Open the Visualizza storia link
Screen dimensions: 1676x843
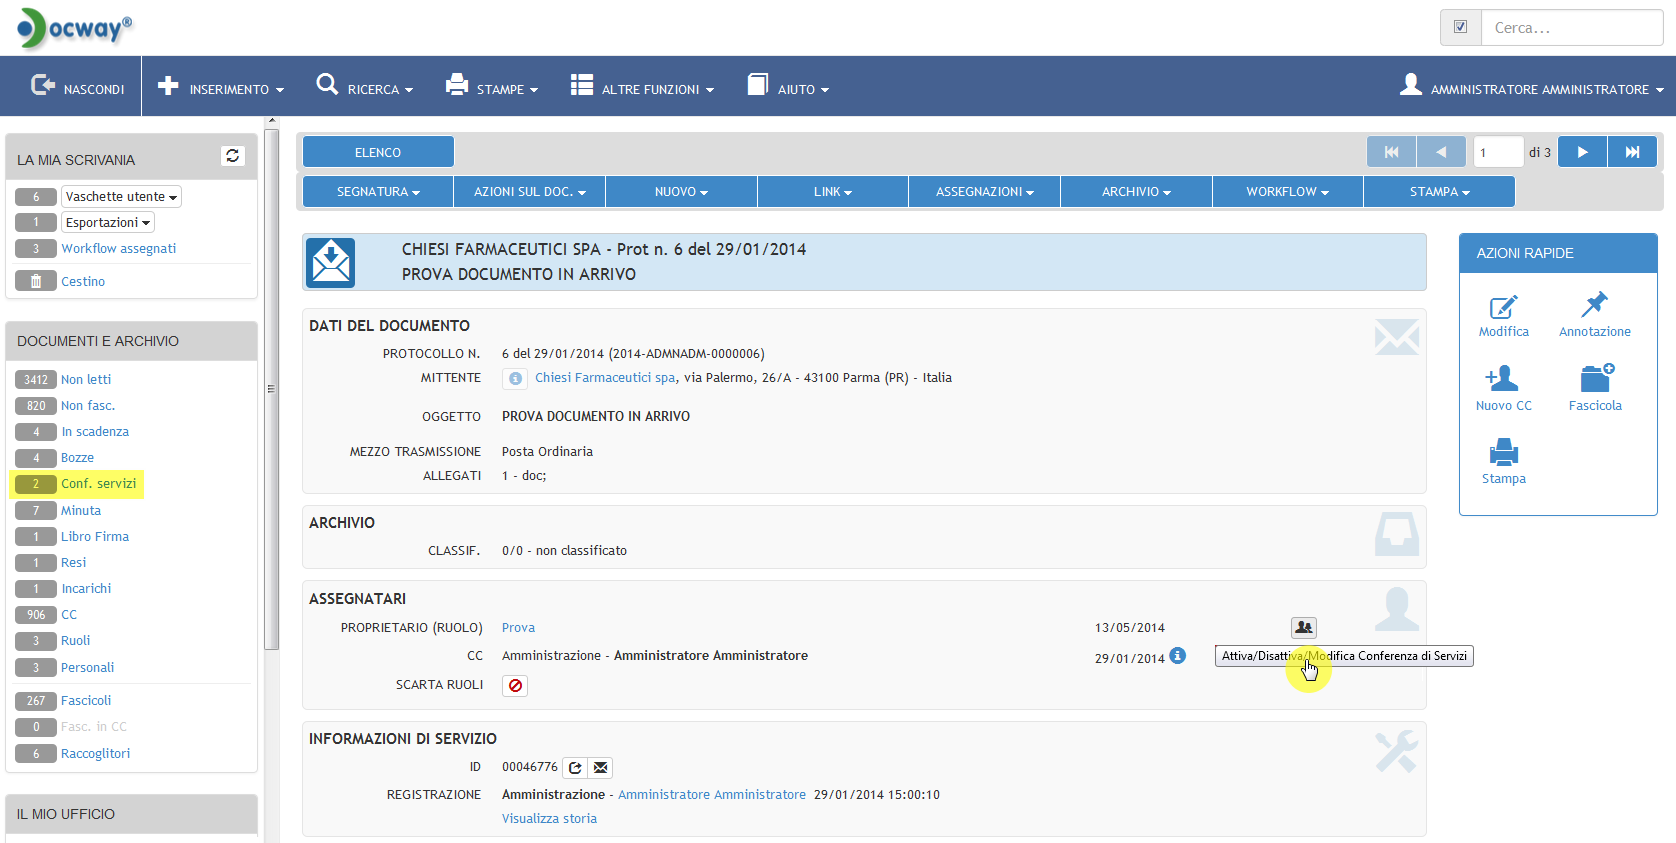[549, 819]
